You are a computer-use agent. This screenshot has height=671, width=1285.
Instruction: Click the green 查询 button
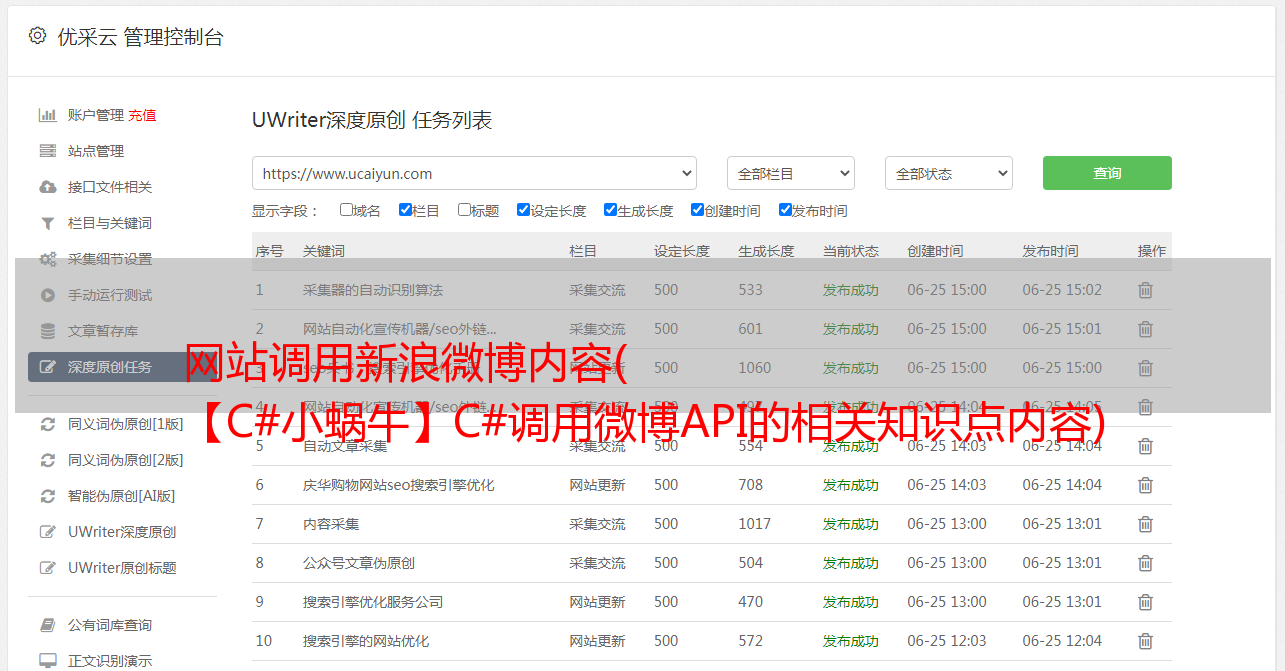pyautogui.click(x=1106, y=173)
